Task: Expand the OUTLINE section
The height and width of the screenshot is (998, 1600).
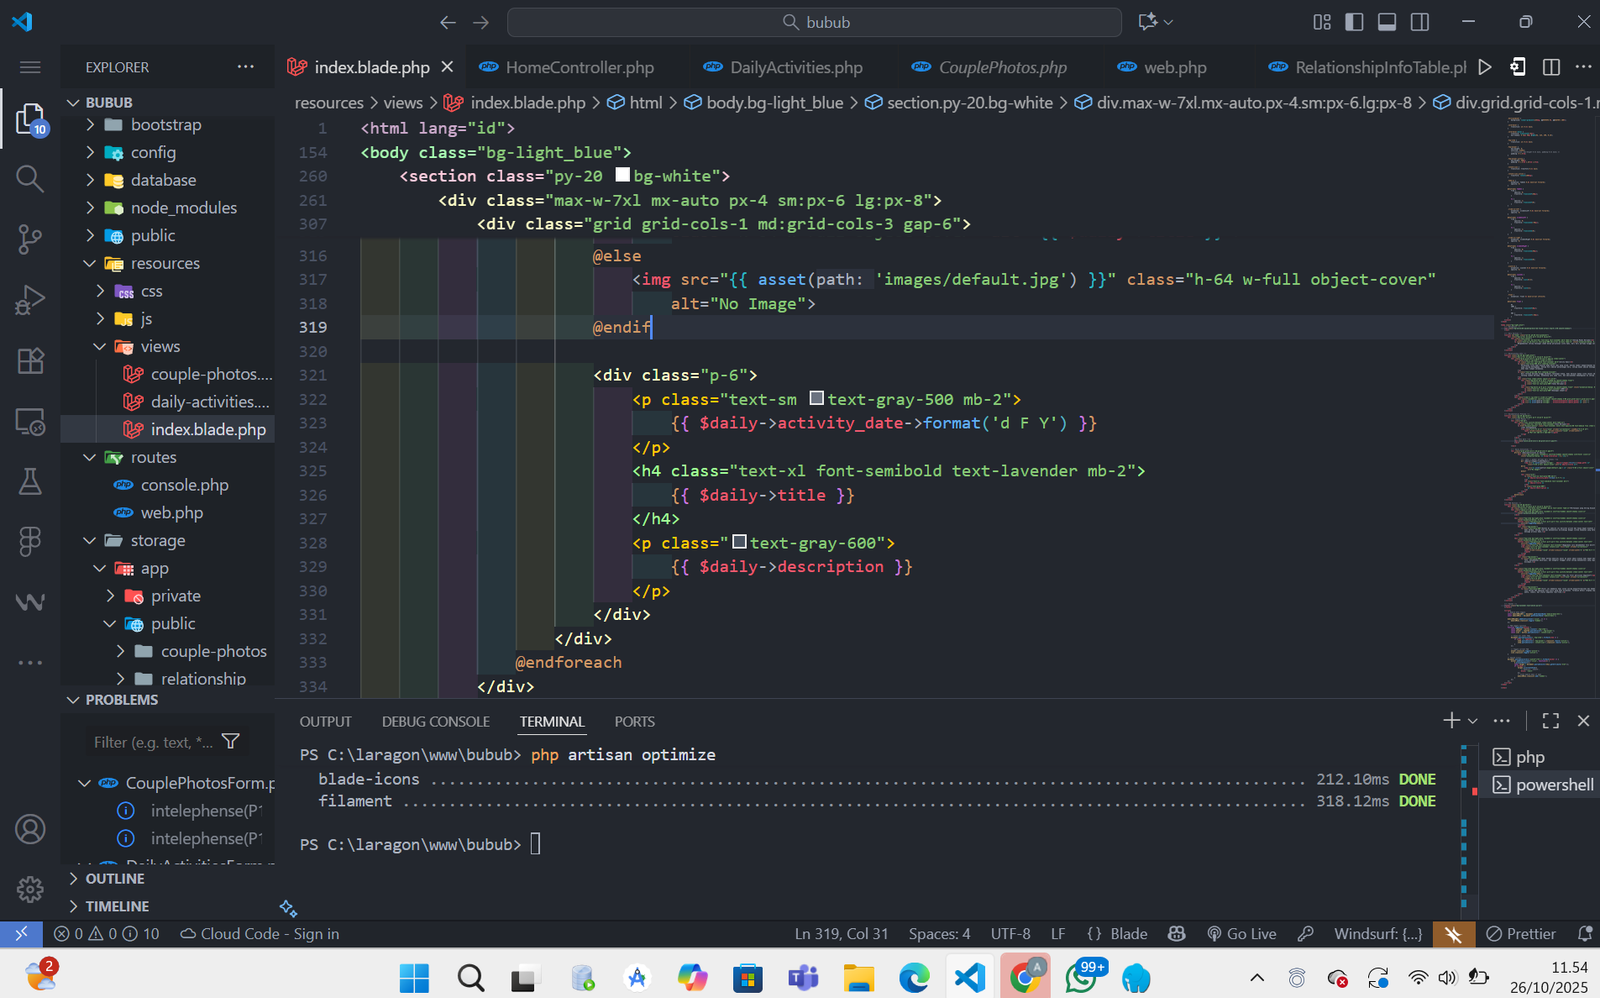Action: 114,878
